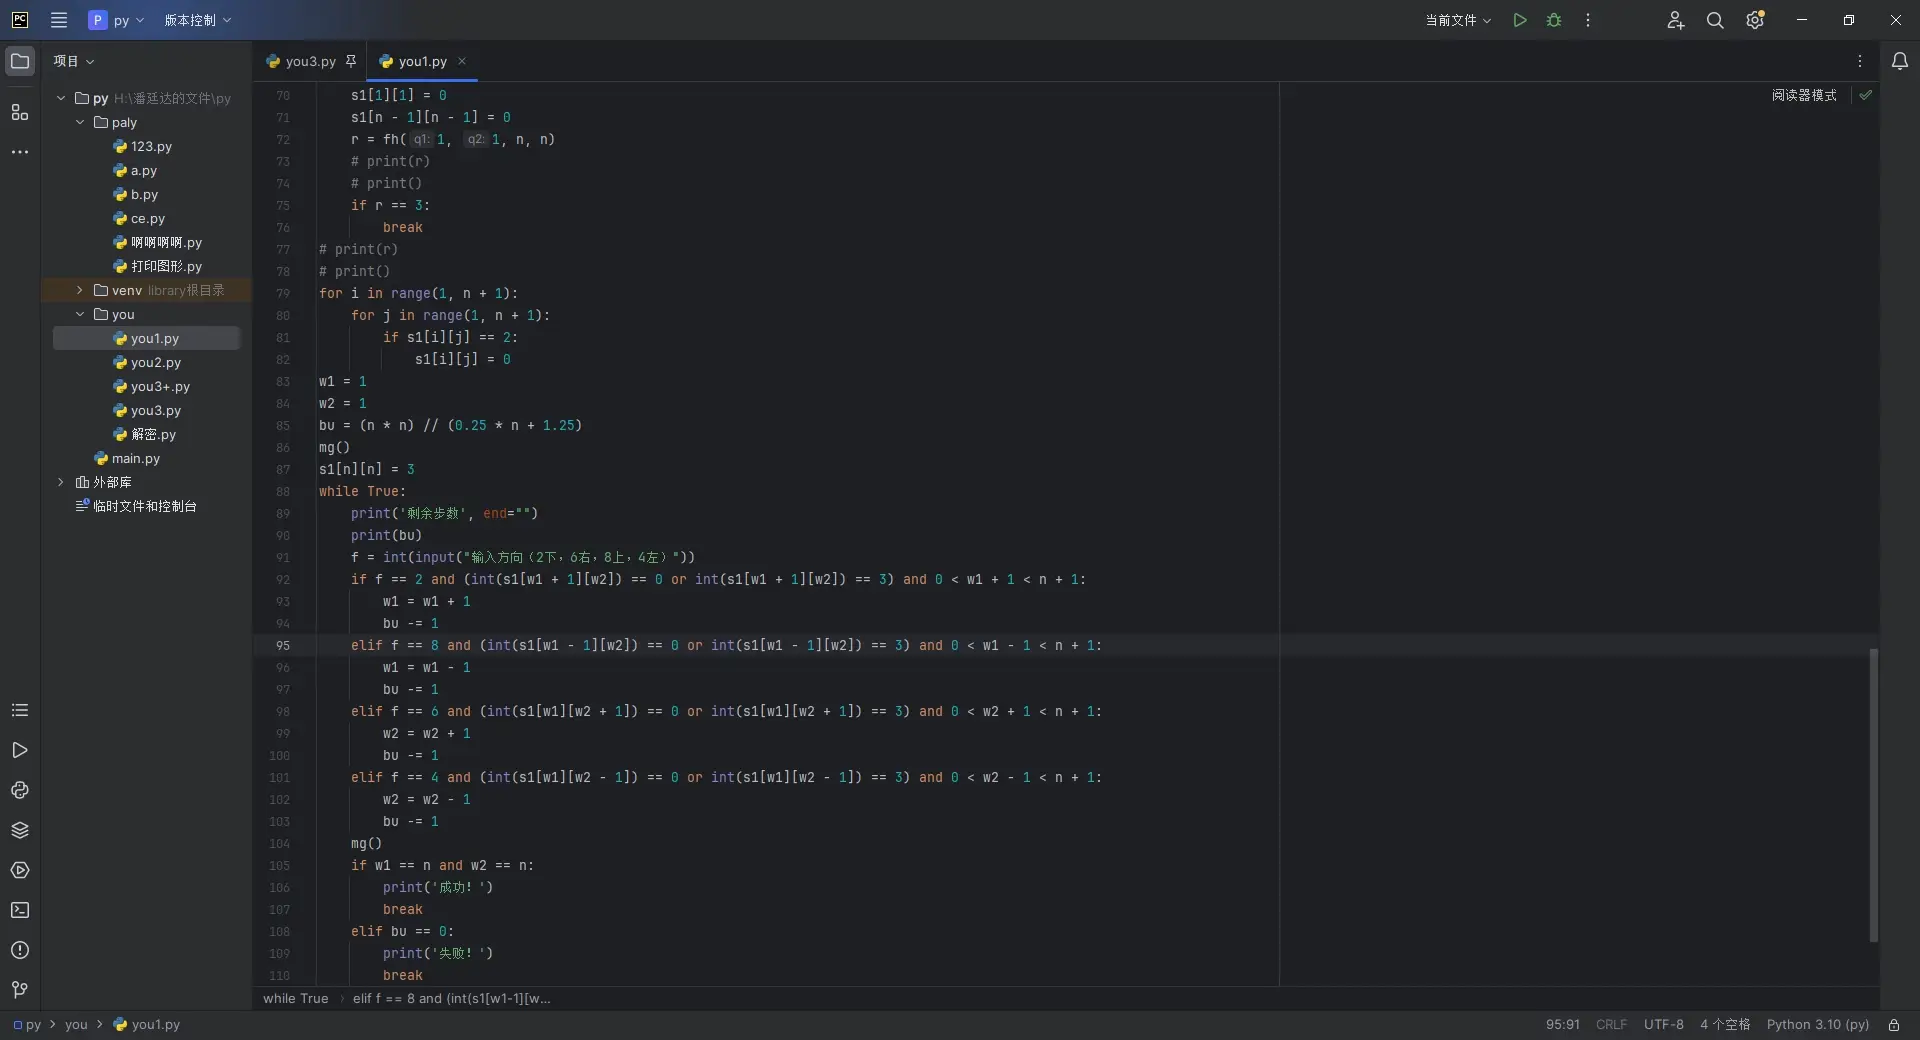Open Scratches and Consoles node

point(136,506)
